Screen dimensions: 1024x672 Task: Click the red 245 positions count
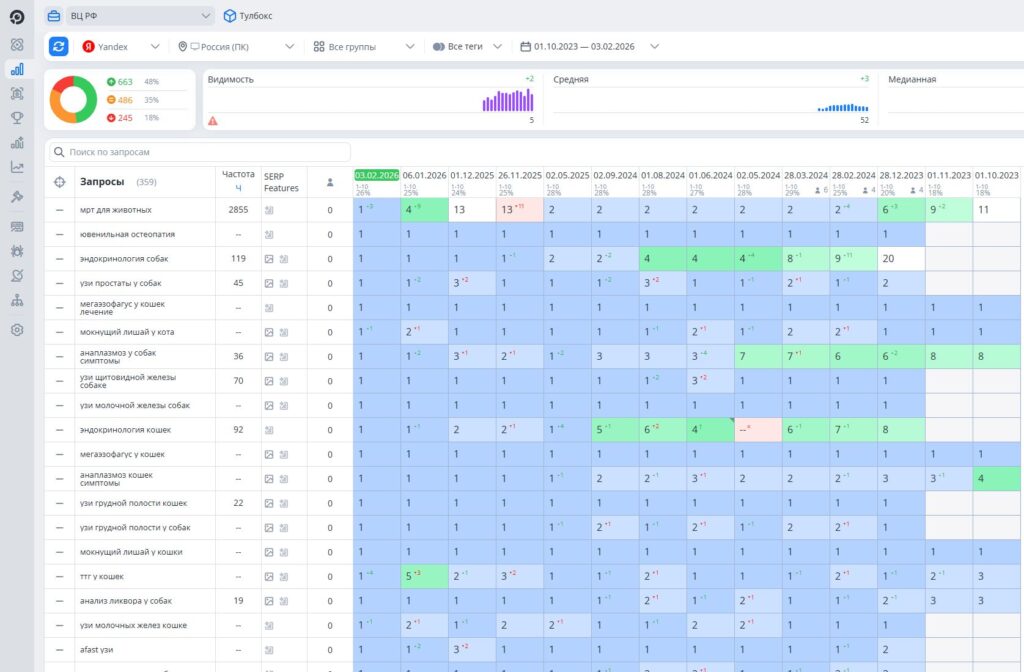[x=125, y=118]
